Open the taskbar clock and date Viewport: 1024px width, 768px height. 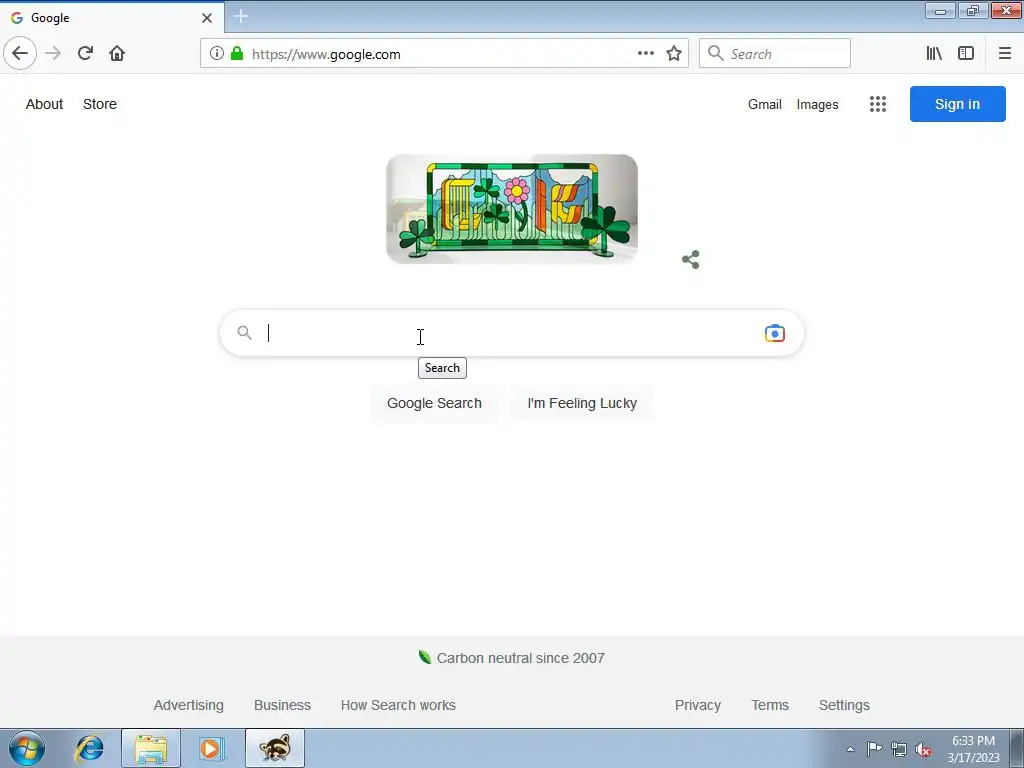click(x=973, y=749)
